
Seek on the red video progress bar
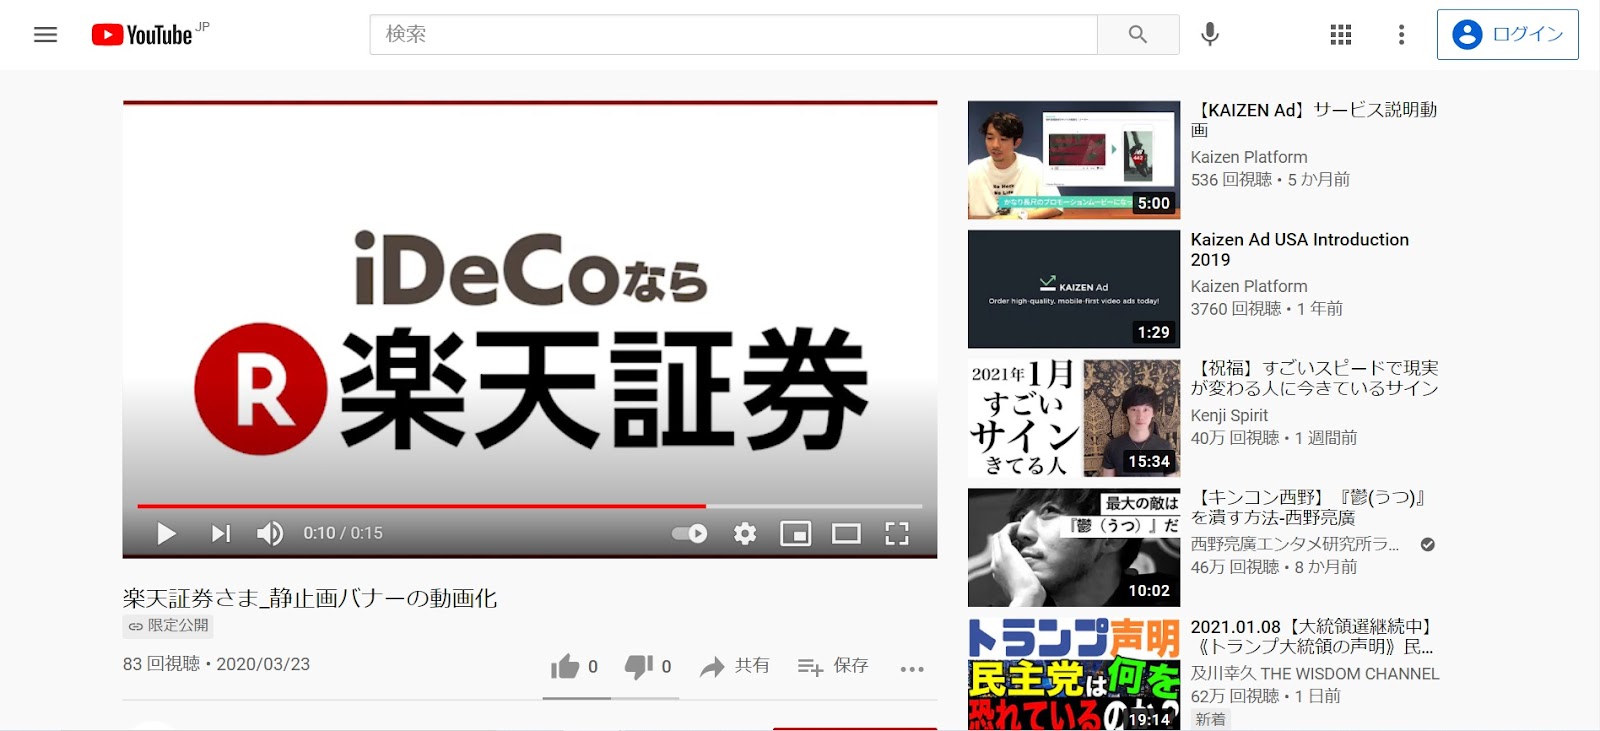530,506
